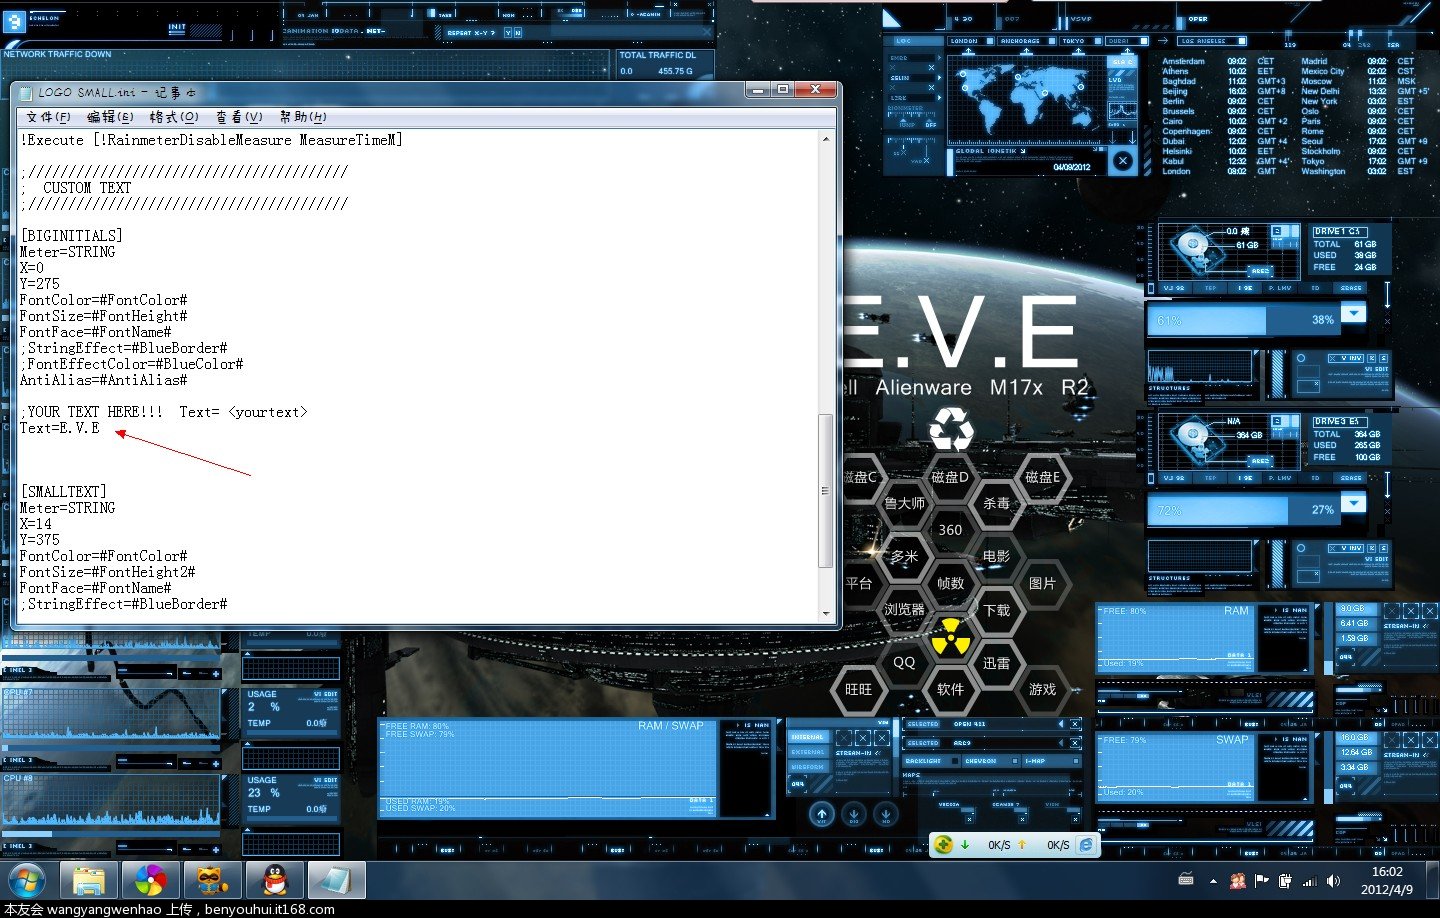
Task: Click the [SMALLTEXT] section header line
Action: pyautogui.click(x=63, y=492)
